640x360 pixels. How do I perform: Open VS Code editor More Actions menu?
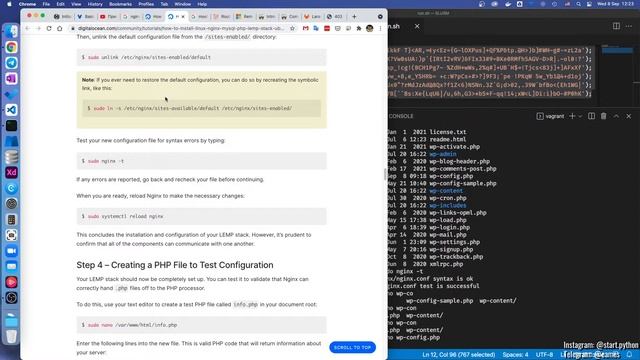[x=629, y=26]
